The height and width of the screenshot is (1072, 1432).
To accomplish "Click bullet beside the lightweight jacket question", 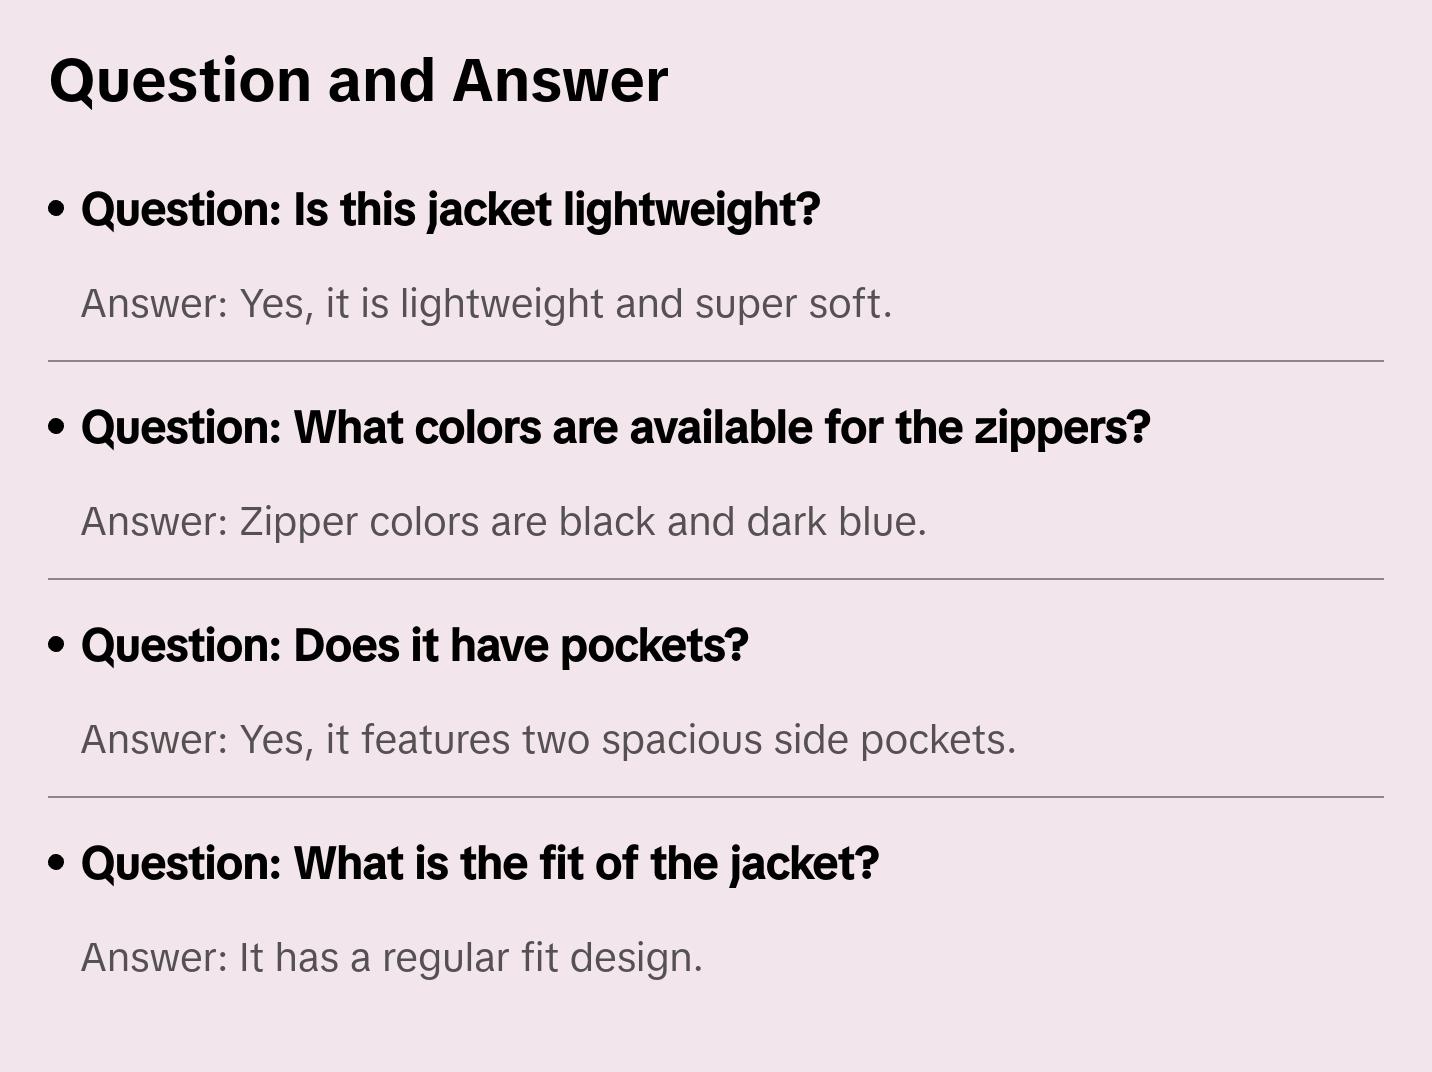I will (57, 210).
